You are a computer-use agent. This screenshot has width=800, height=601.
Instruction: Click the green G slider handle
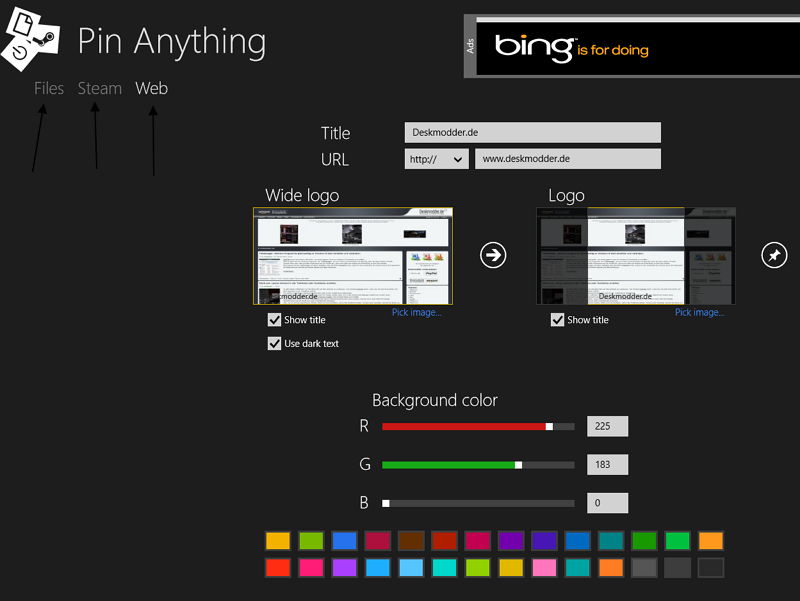click(518, 465)
